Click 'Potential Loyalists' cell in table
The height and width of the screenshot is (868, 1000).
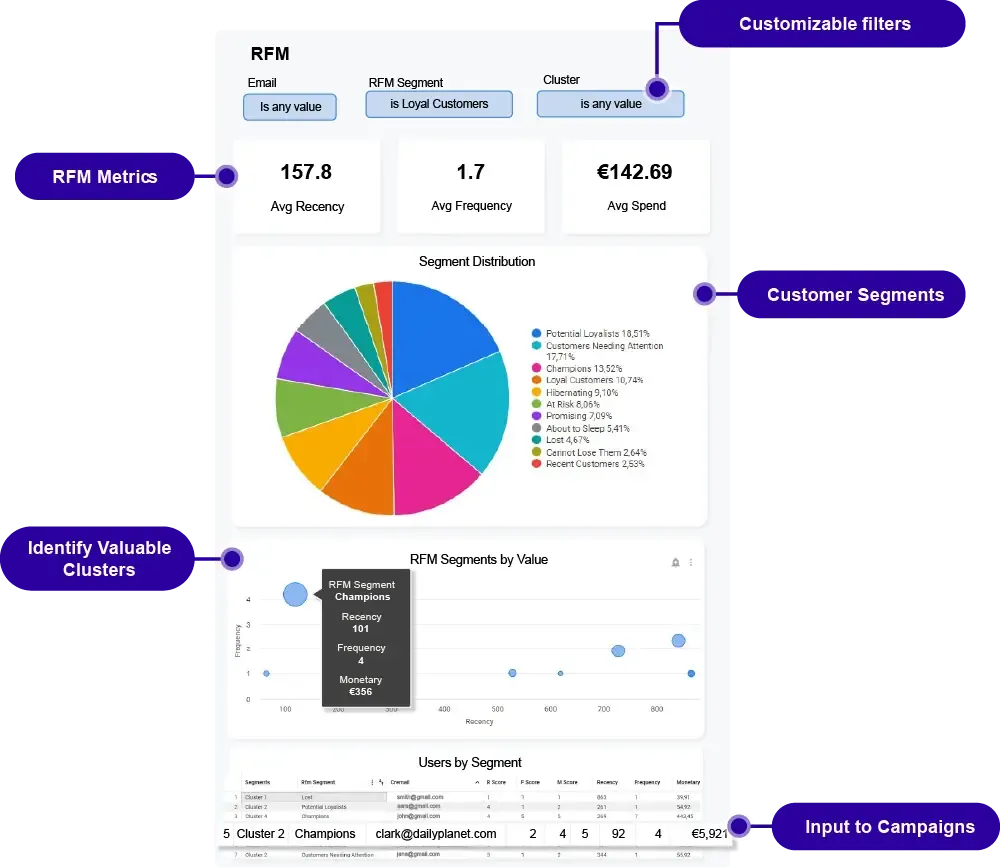point(324,807)
